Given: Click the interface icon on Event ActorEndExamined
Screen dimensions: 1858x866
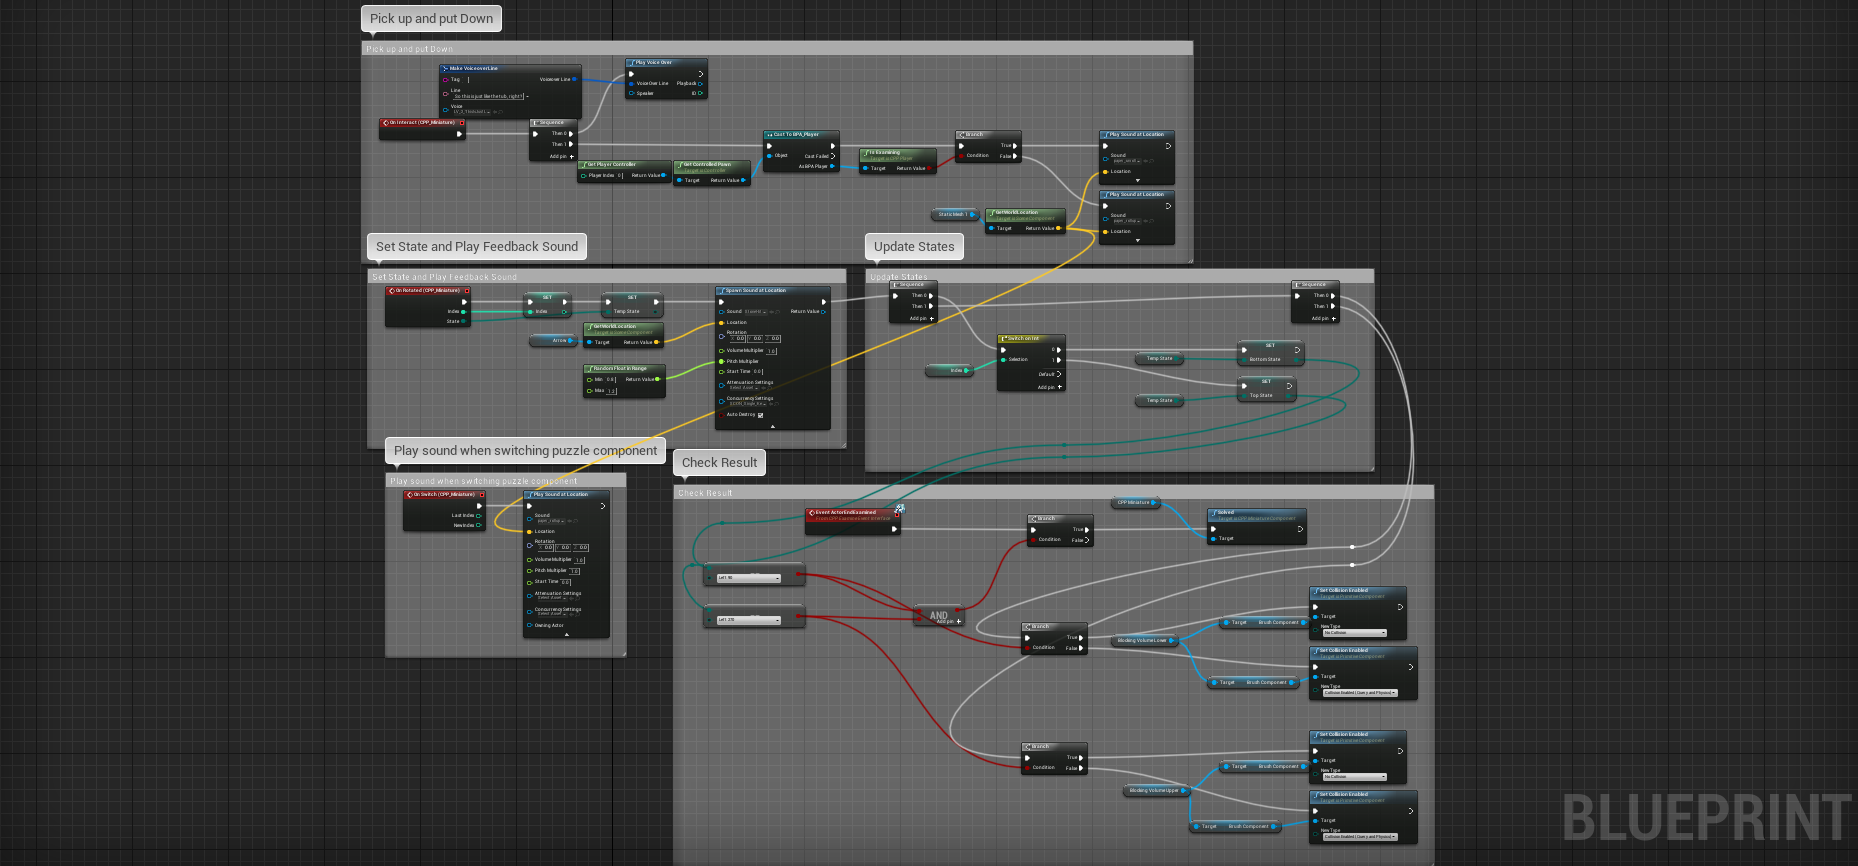Looking at the screenshot, I should point(899,509).
